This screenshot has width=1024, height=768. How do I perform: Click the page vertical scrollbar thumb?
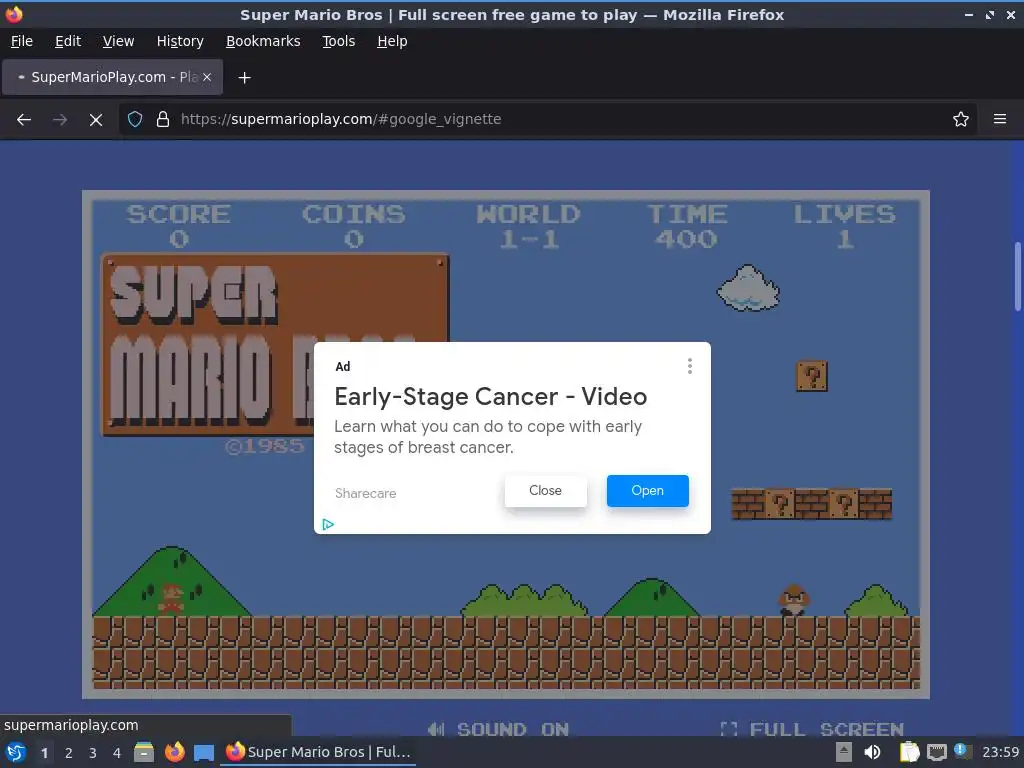tap(1017, 276)
